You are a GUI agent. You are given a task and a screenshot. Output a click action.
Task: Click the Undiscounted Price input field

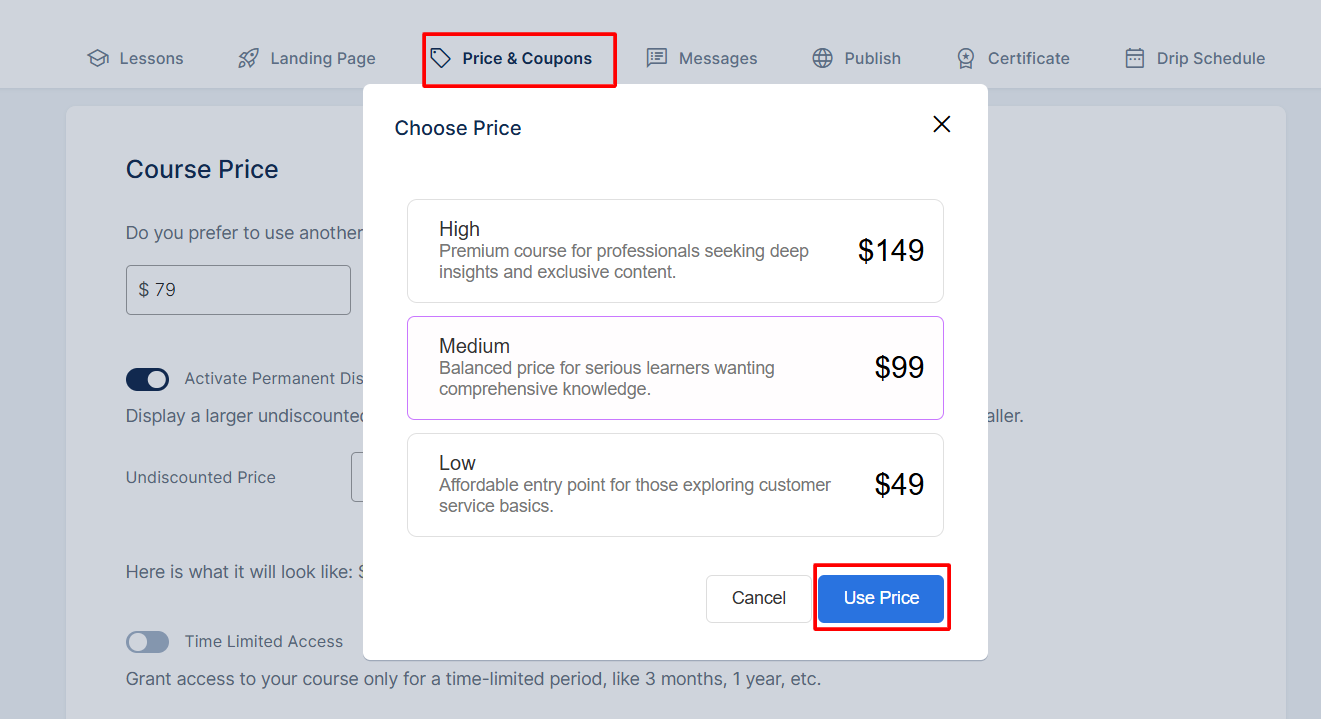pos(357,477)
